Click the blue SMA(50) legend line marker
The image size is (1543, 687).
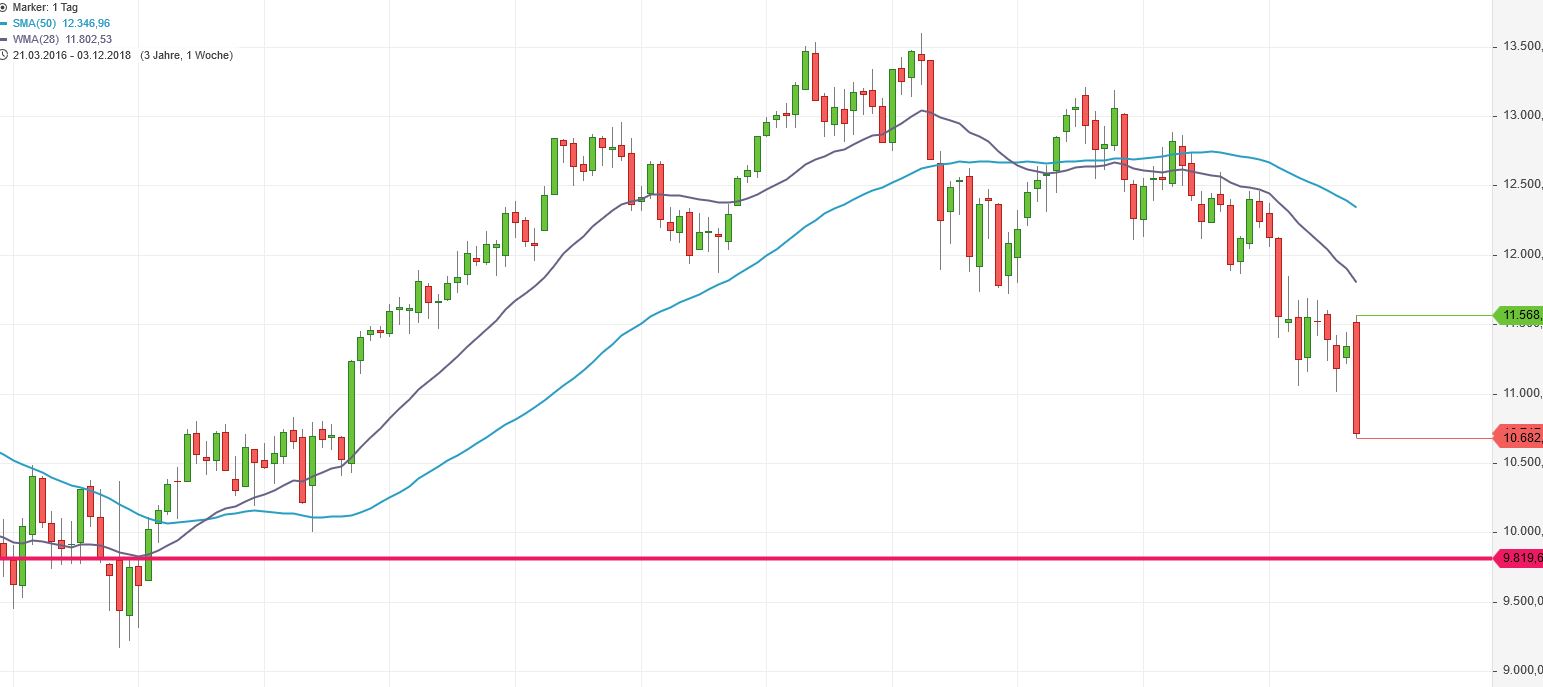4,23
